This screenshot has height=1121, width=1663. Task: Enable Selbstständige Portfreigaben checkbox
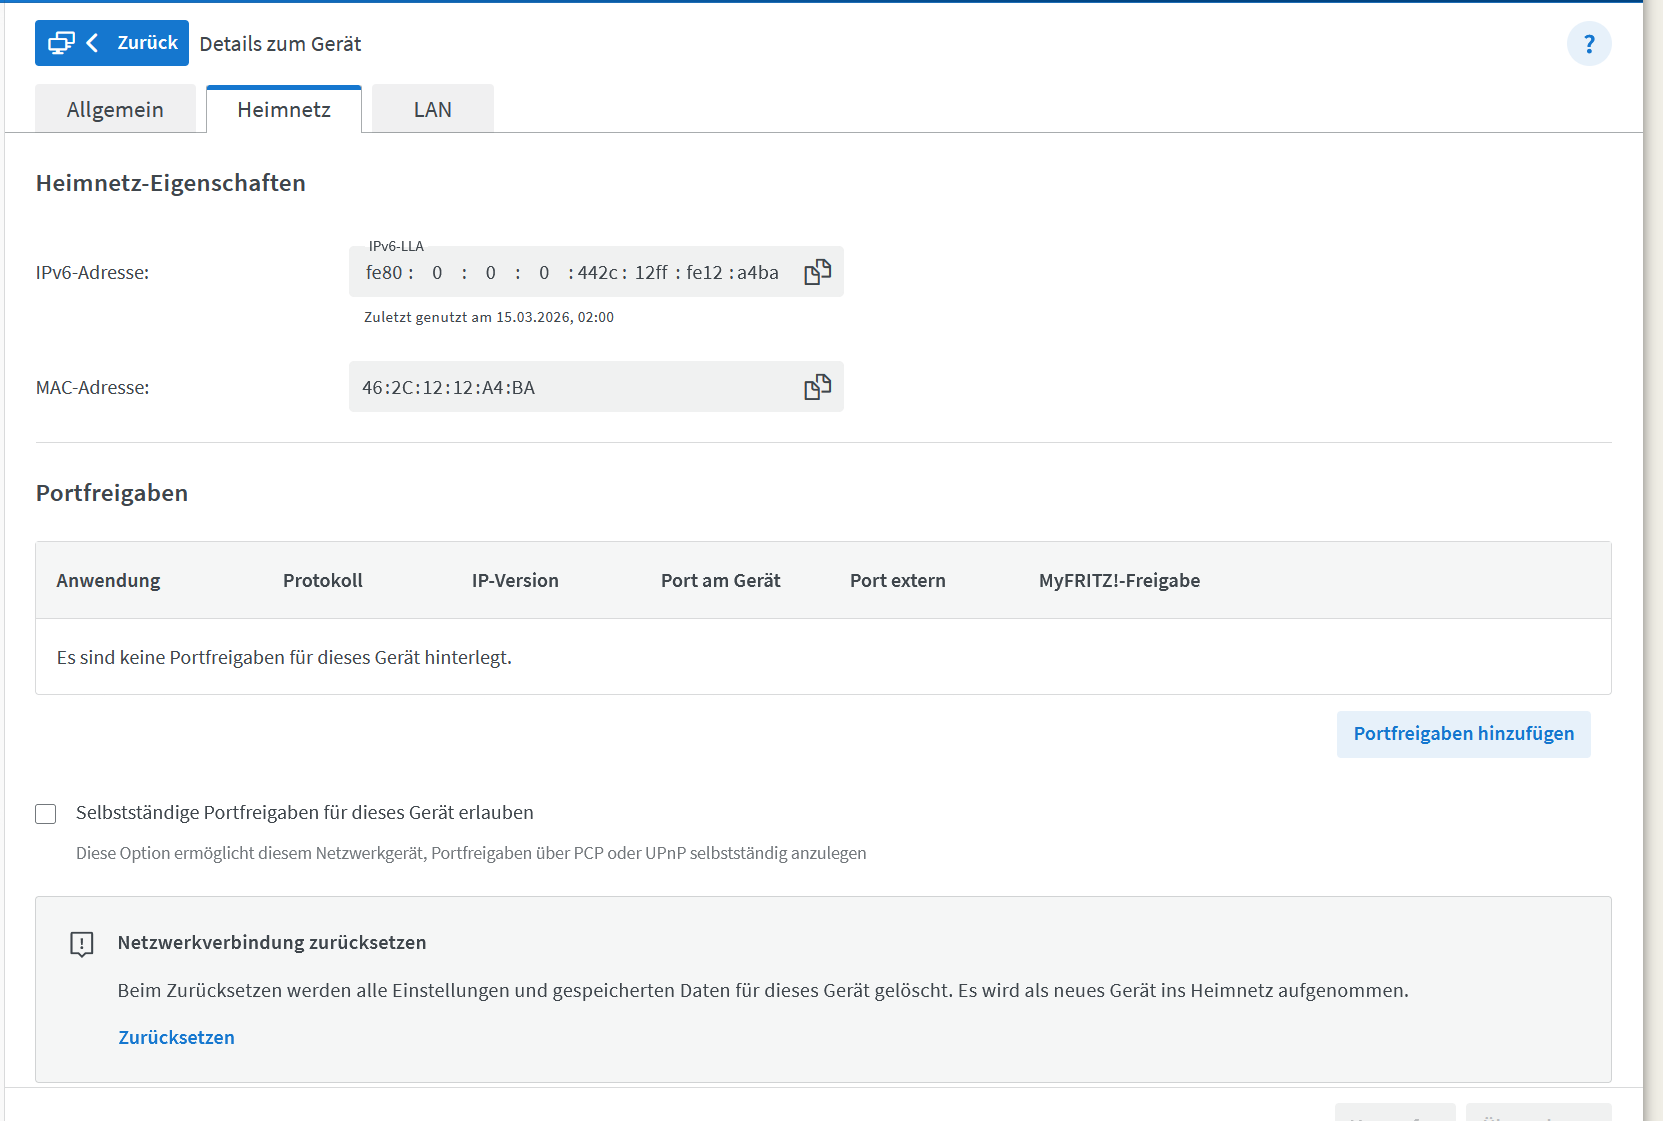click(x=46, y=814)
